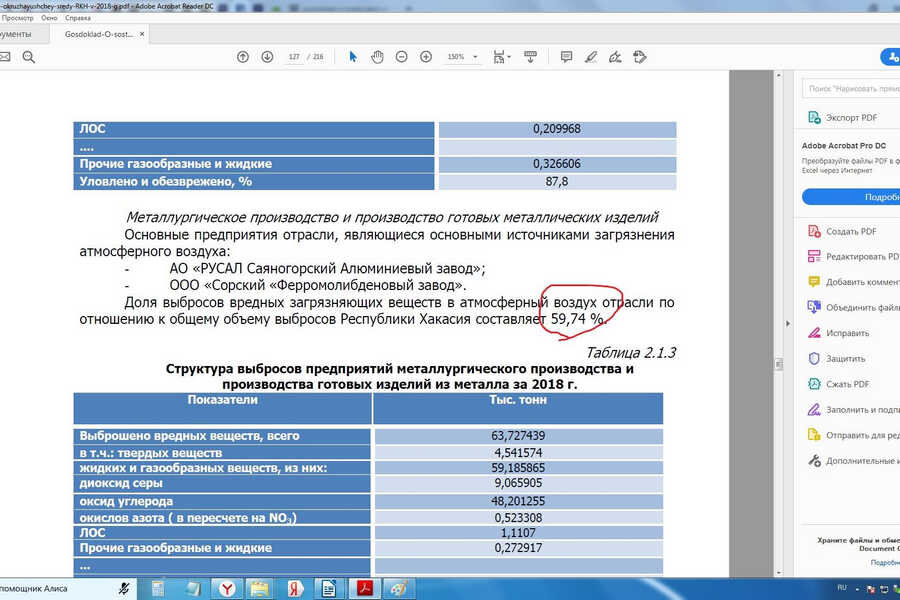
Task: Click the value 0,326606 in the top table
Action: [557, 164]
